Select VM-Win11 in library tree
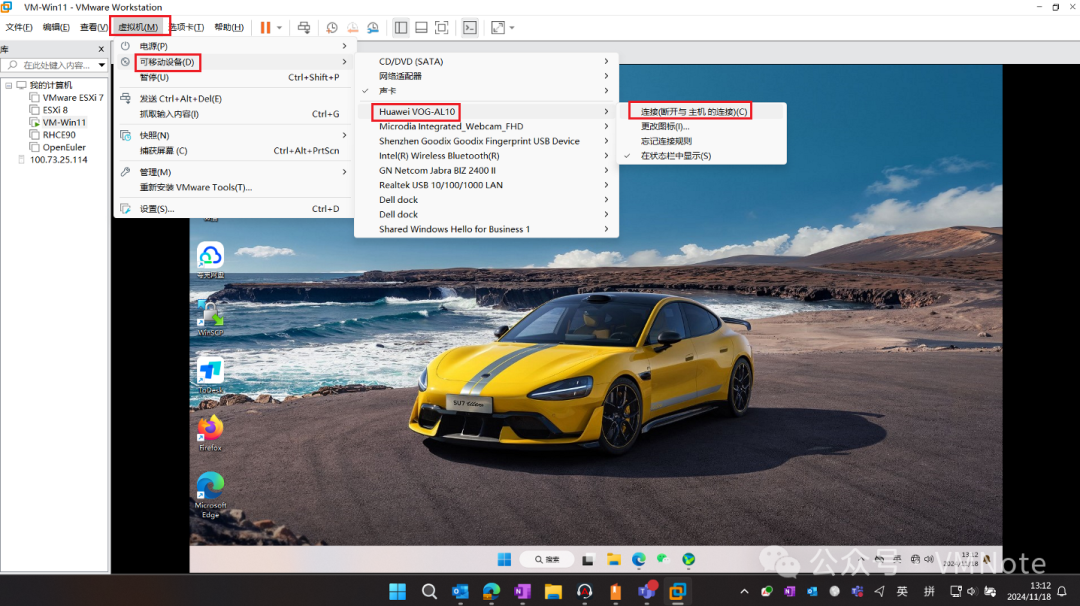Screen dimensions: 1080x606 tap(64, 123)
